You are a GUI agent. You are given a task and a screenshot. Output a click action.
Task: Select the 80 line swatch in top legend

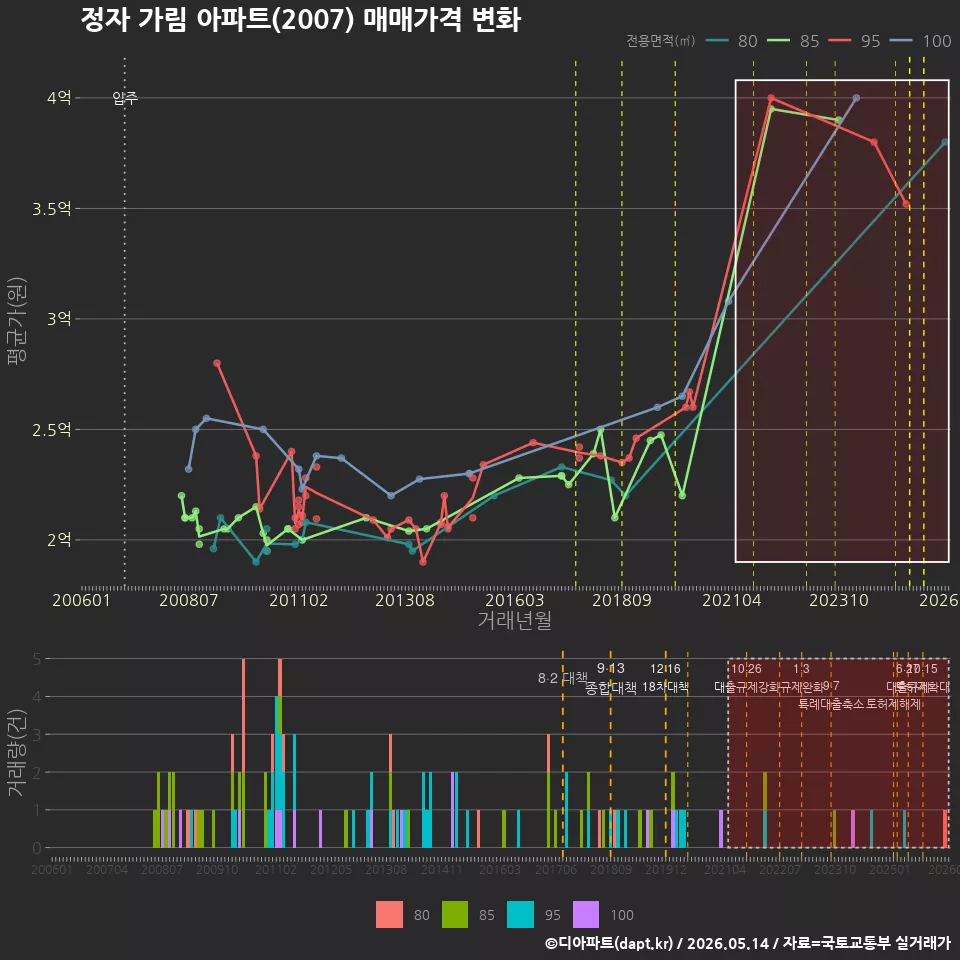click(717, 41)
